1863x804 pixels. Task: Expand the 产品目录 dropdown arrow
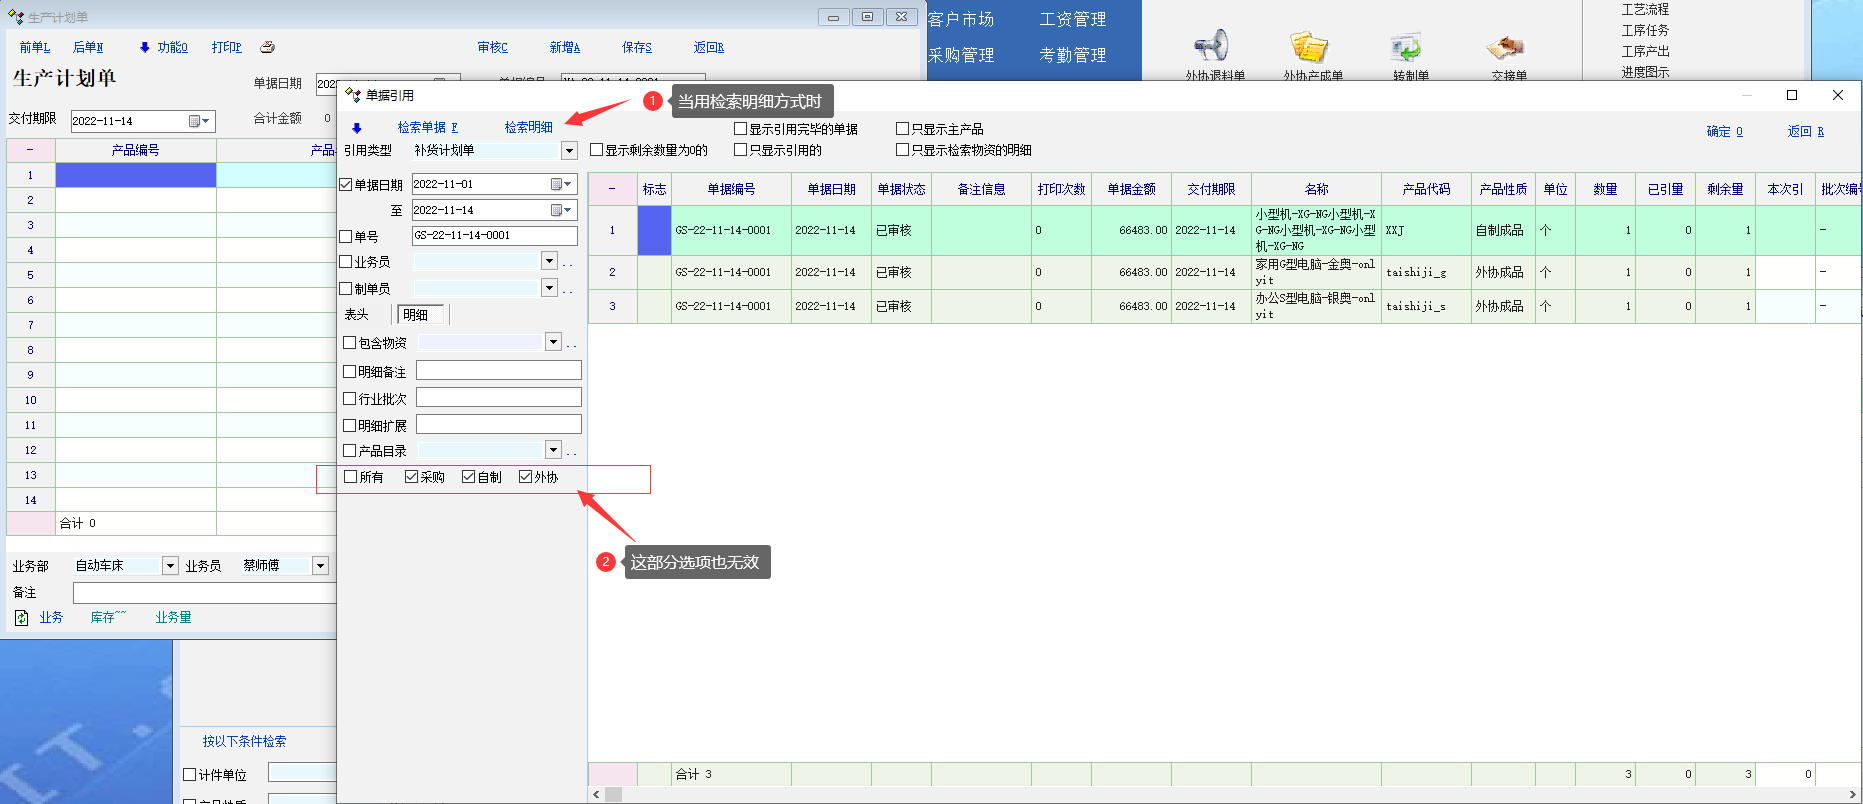point(553,450)
